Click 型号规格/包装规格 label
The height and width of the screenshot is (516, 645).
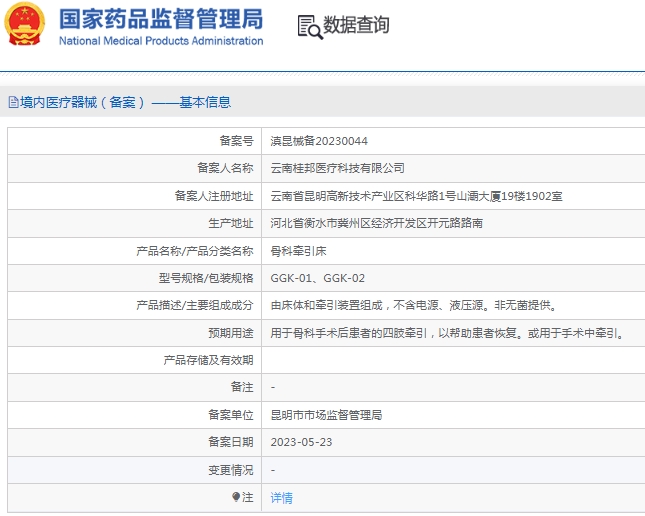pos(206,278)
